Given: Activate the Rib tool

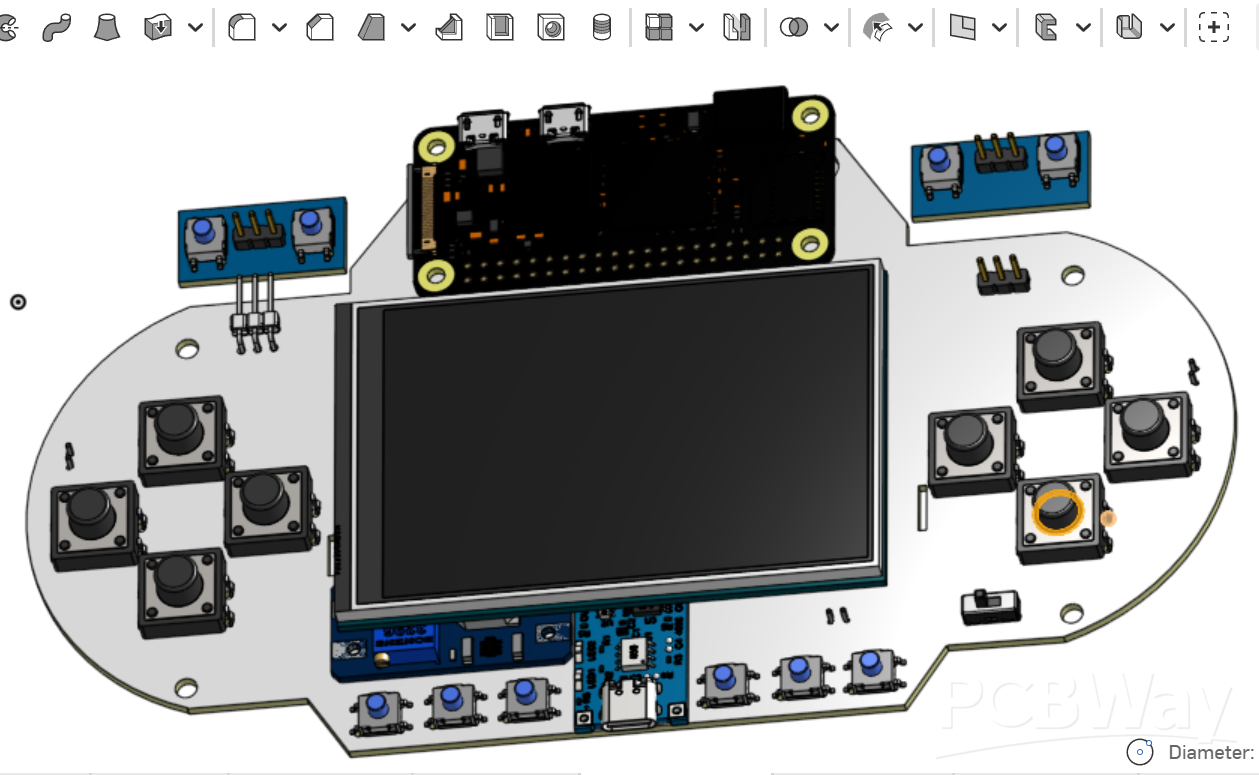Looking at the screenshot, I should pyautogui.click(x=449, y=28).
